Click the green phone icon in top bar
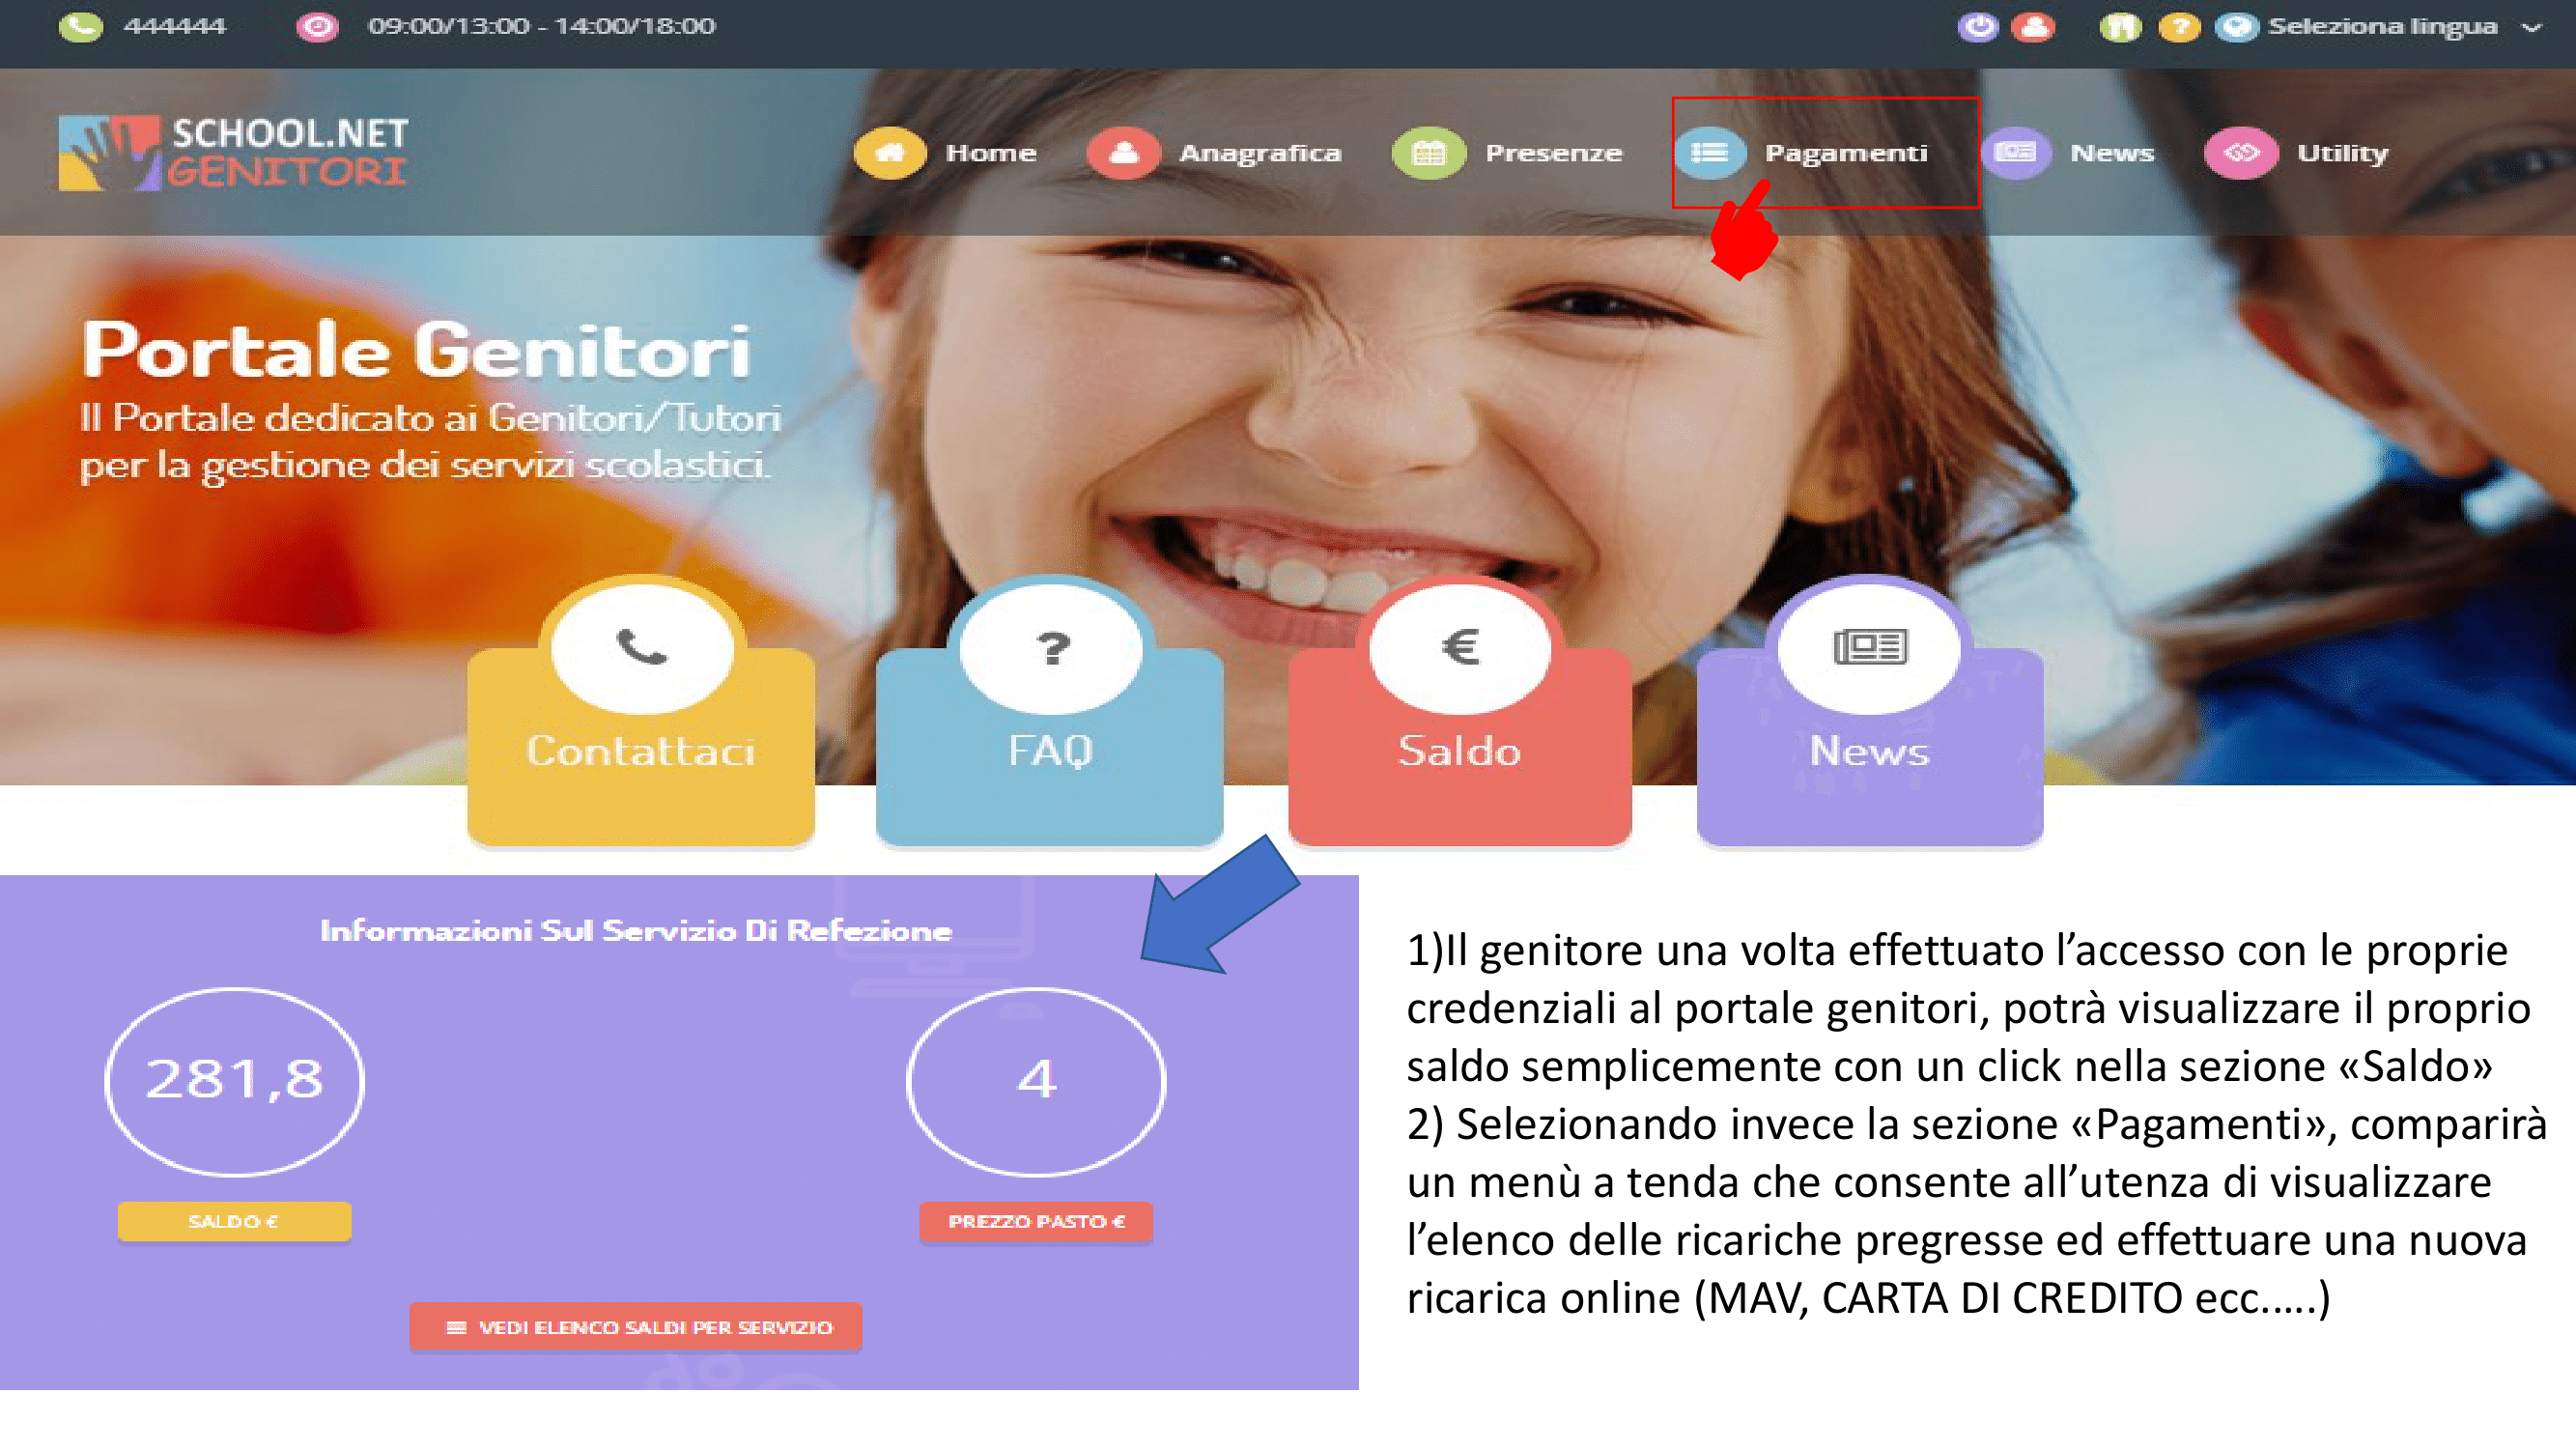 (x=81, y=26)
